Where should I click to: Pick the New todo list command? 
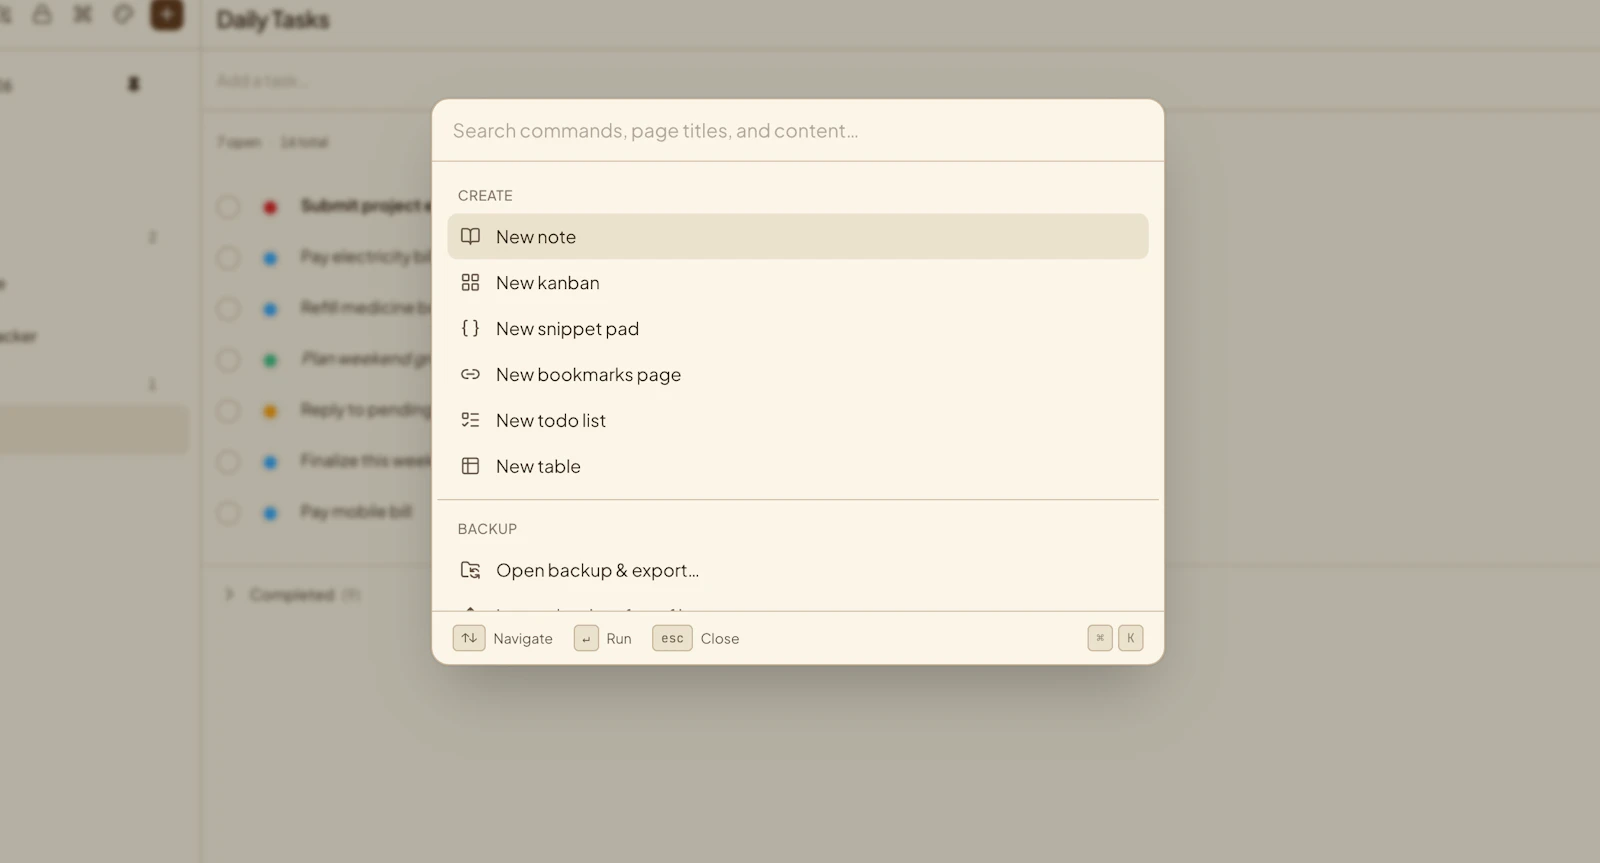pos(797,421)
